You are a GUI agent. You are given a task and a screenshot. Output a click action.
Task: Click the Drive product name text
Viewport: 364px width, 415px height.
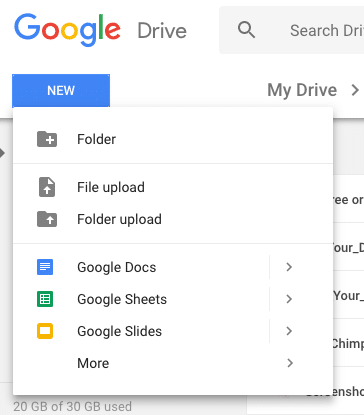(x=162, y=31)
